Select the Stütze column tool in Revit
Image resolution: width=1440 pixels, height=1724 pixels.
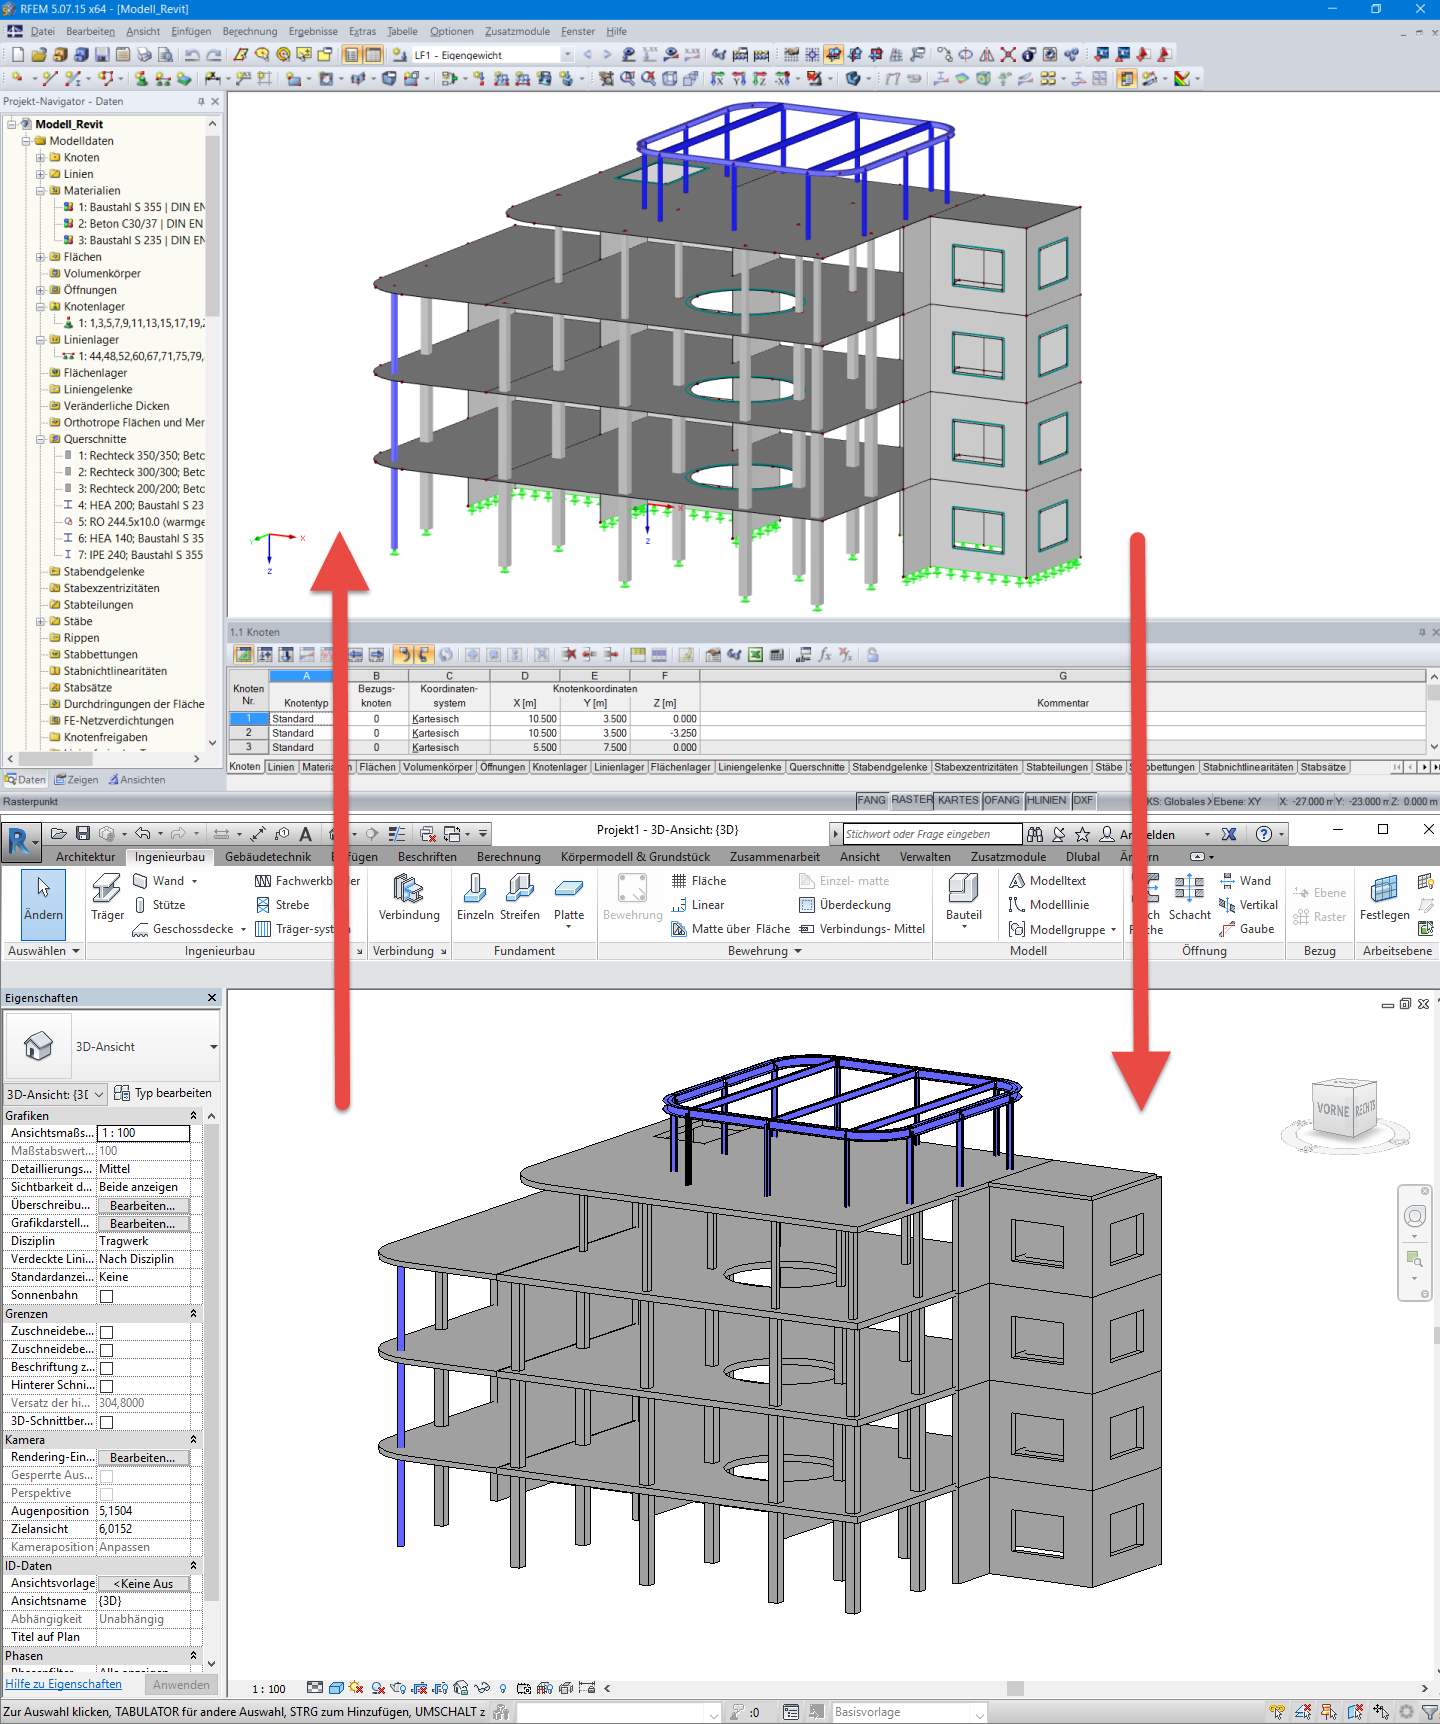160,905
